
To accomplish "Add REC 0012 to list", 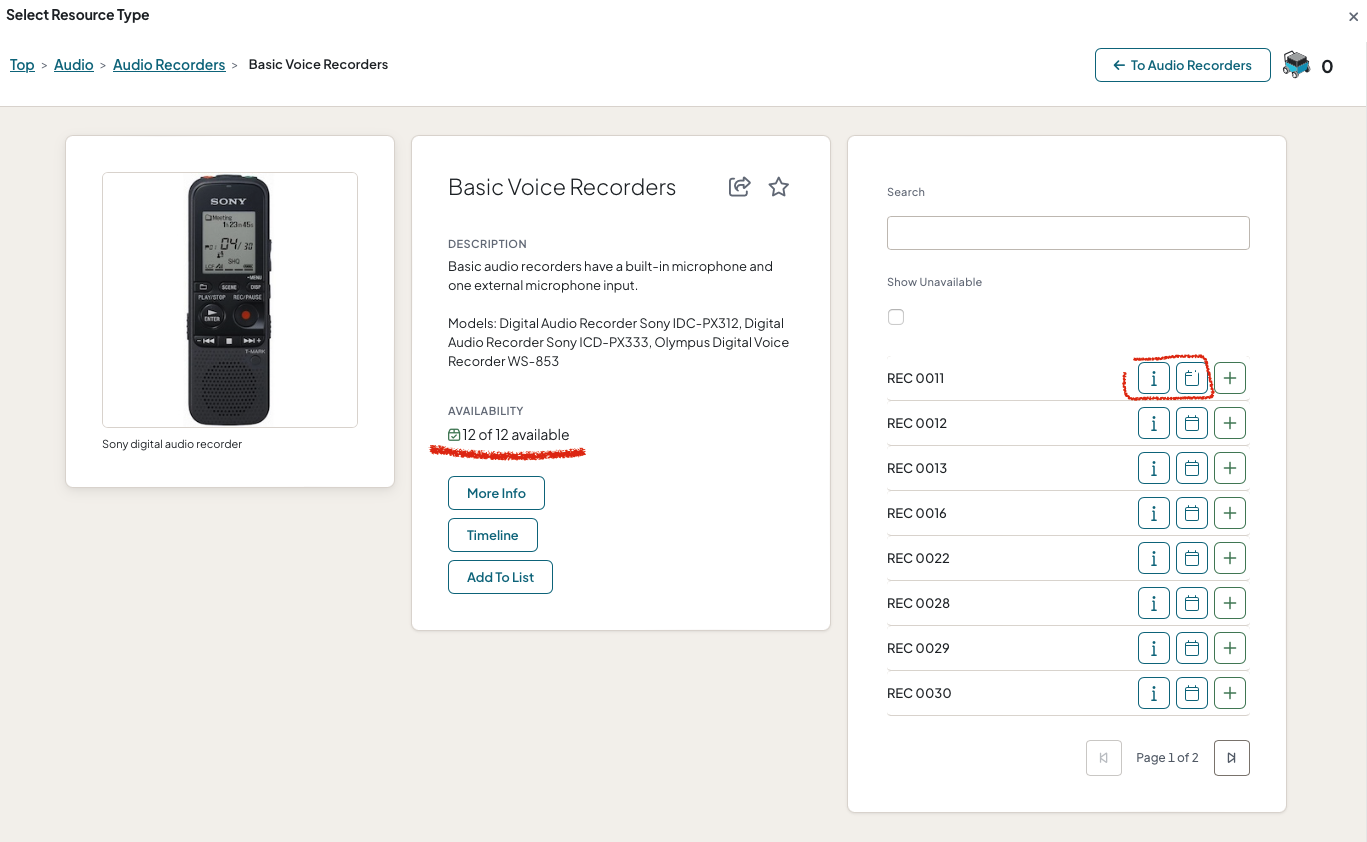I will pos(1230,423).
